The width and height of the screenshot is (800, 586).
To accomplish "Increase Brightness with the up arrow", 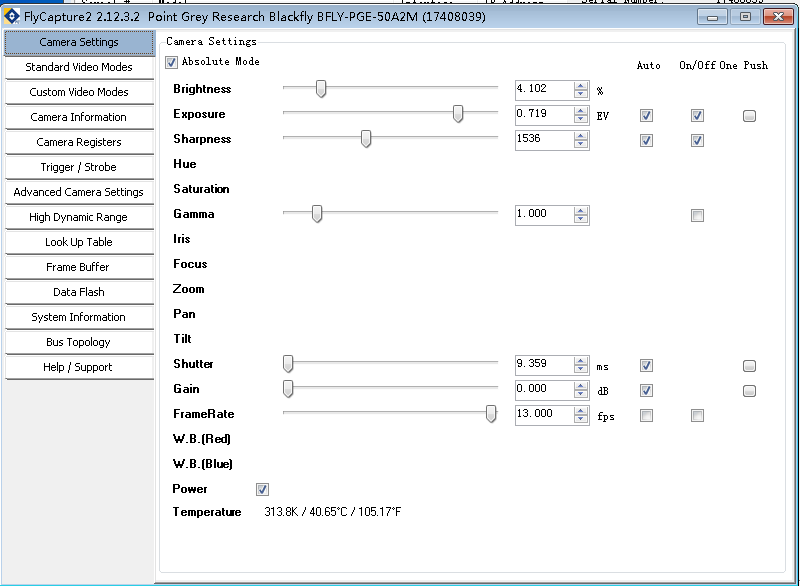I will coord(581,86).
